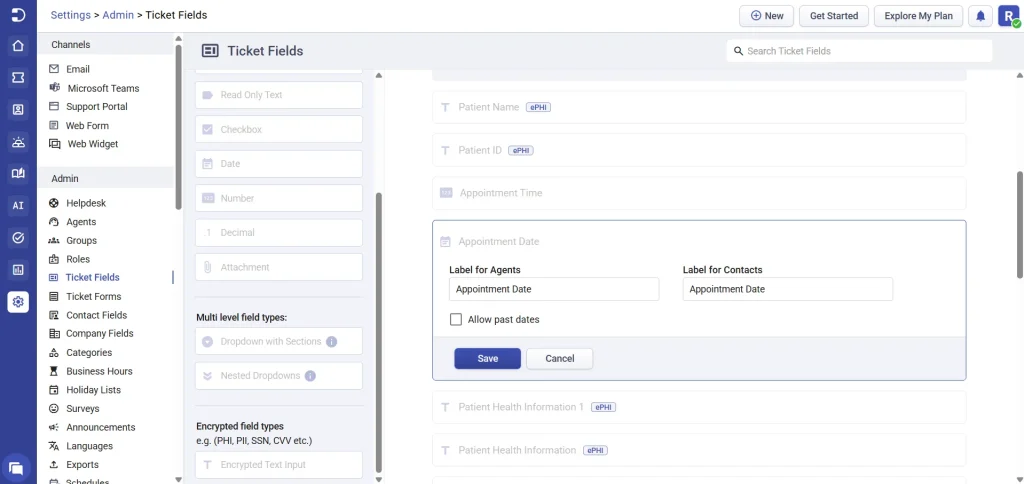Click the Explore My Plan button
Viewport: 1024px width, 484px height.
(x=918, y=16)
